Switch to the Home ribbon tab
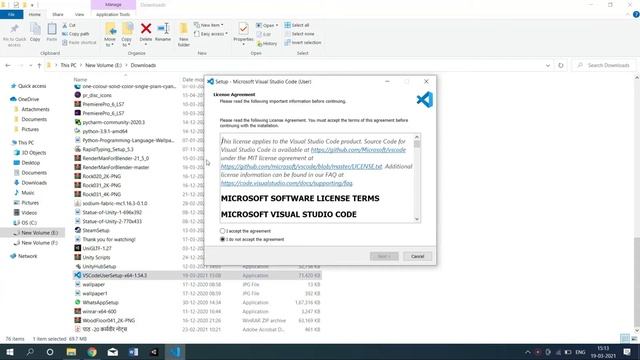 pos(35,14)
